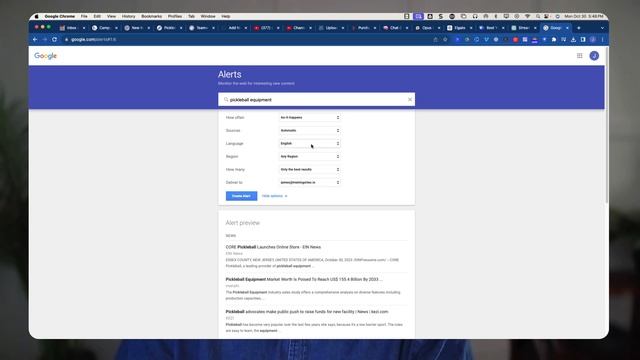
Task: Open the View menu
Action: pos(111,16)
